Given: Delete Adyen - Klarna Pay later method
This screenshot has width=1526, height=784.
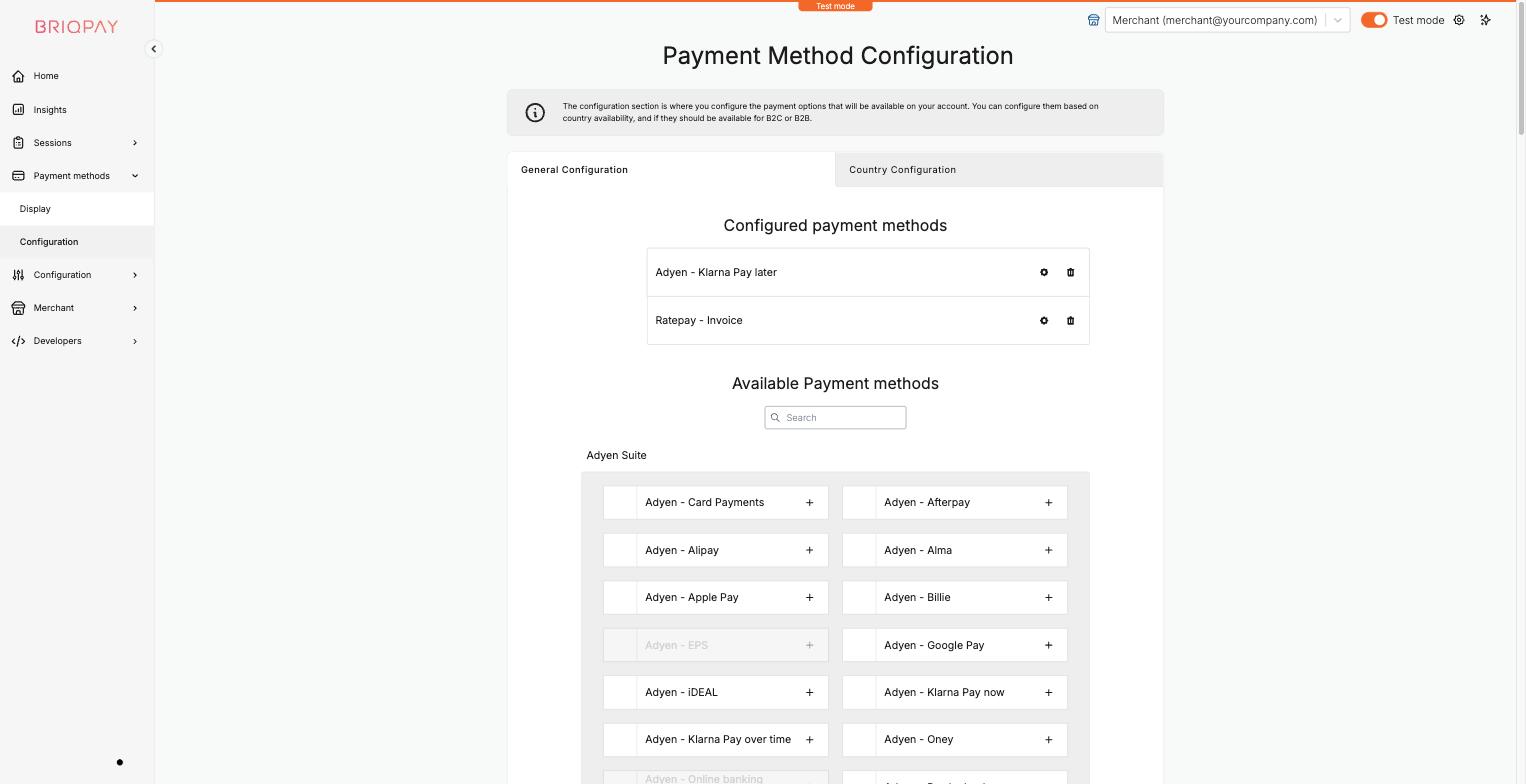Looking at the screenshot, I should pos(1070,272).
